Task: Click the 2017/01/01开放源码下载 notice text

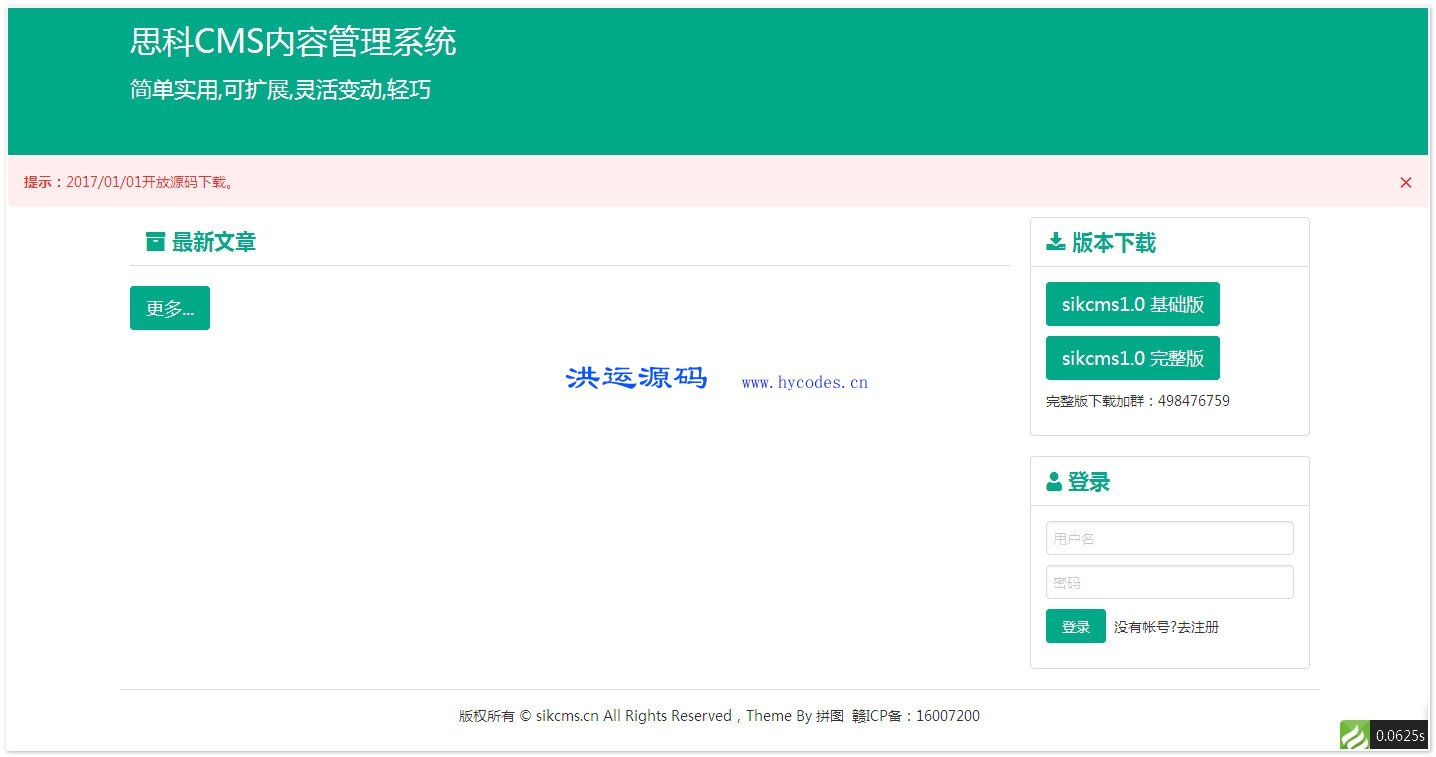Action: click(150, 182)
